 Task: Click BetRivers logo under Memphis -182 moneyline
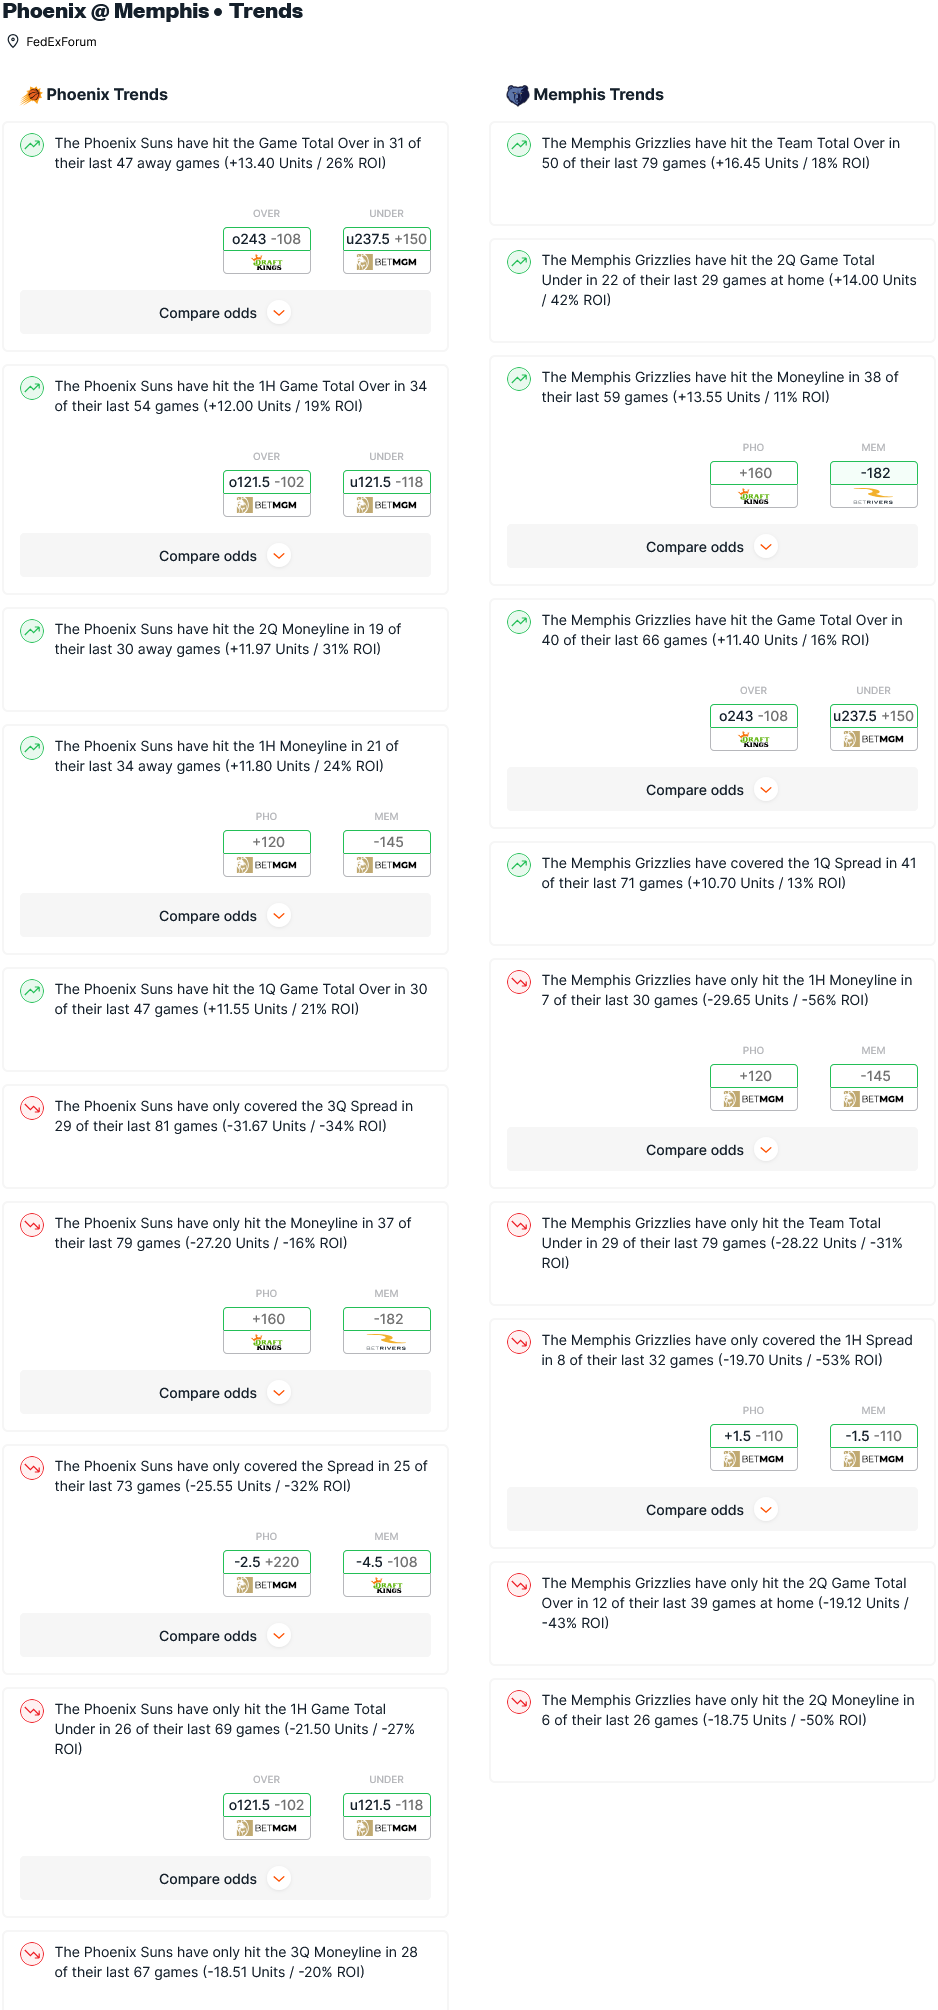(x=874, y=496)
